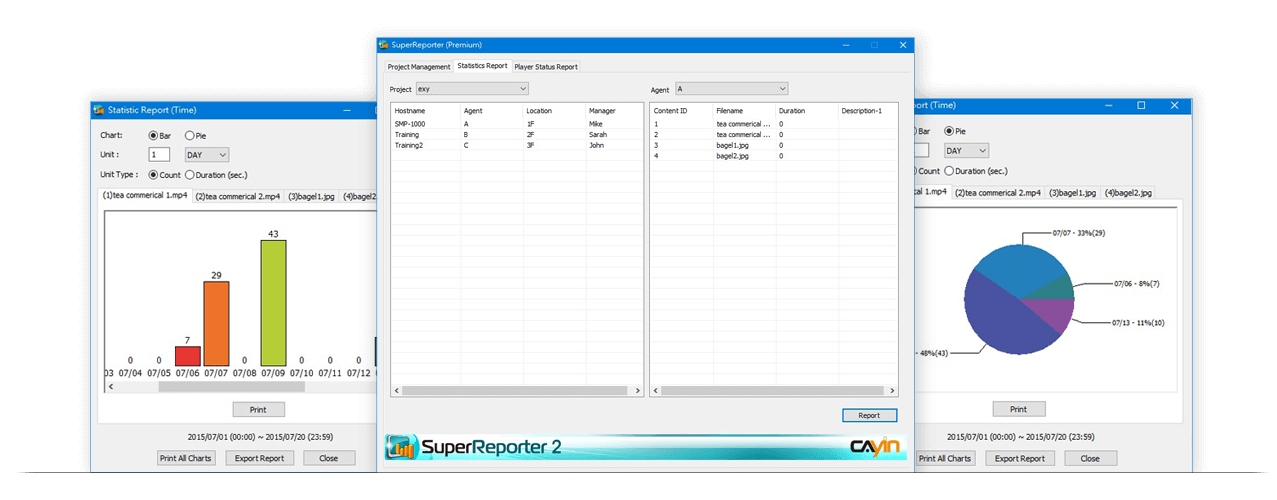Click the orange 07/07 bar
Screen dimensions: 1277x500
point(217,324)
